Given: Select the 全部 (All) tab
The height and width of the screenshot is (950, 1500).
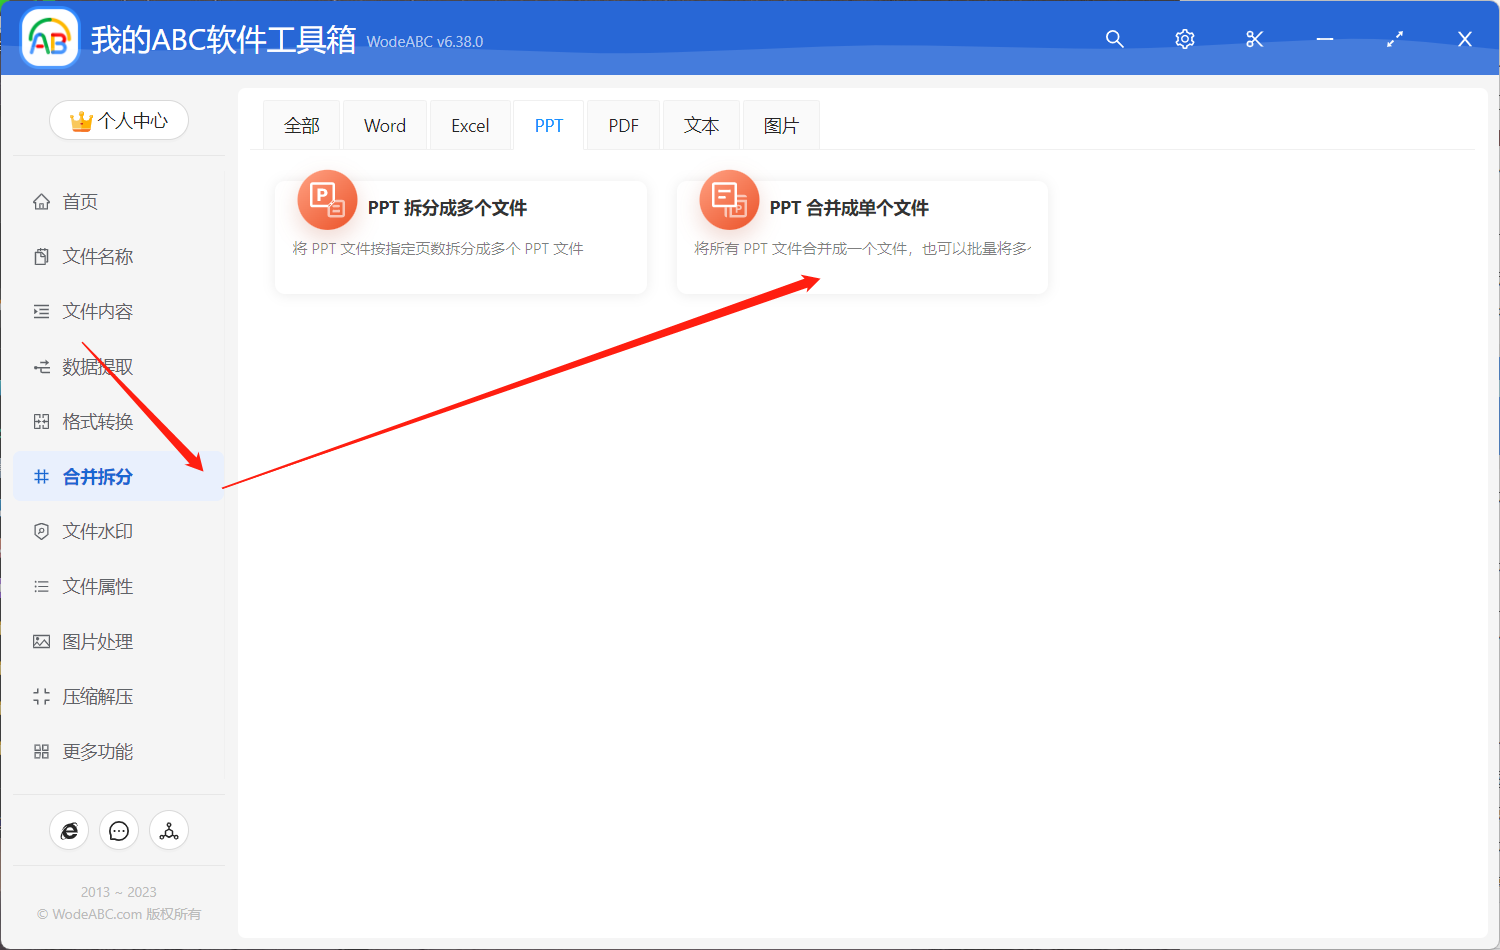Looking at the screenshot, I should 301,124.
